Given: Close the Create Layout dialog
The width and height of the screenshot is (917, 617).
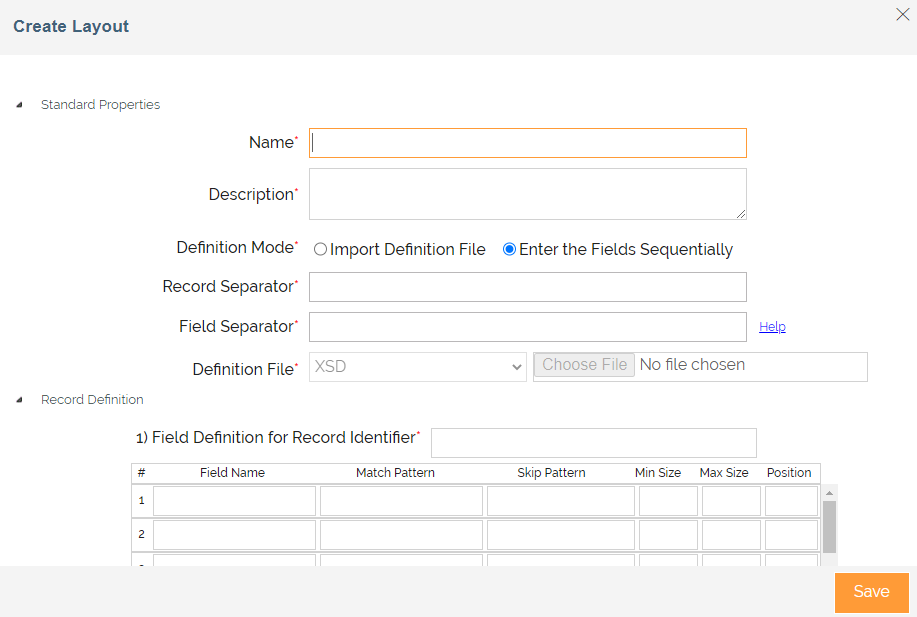Looking at the screenshot, I should tap(902, 14).
